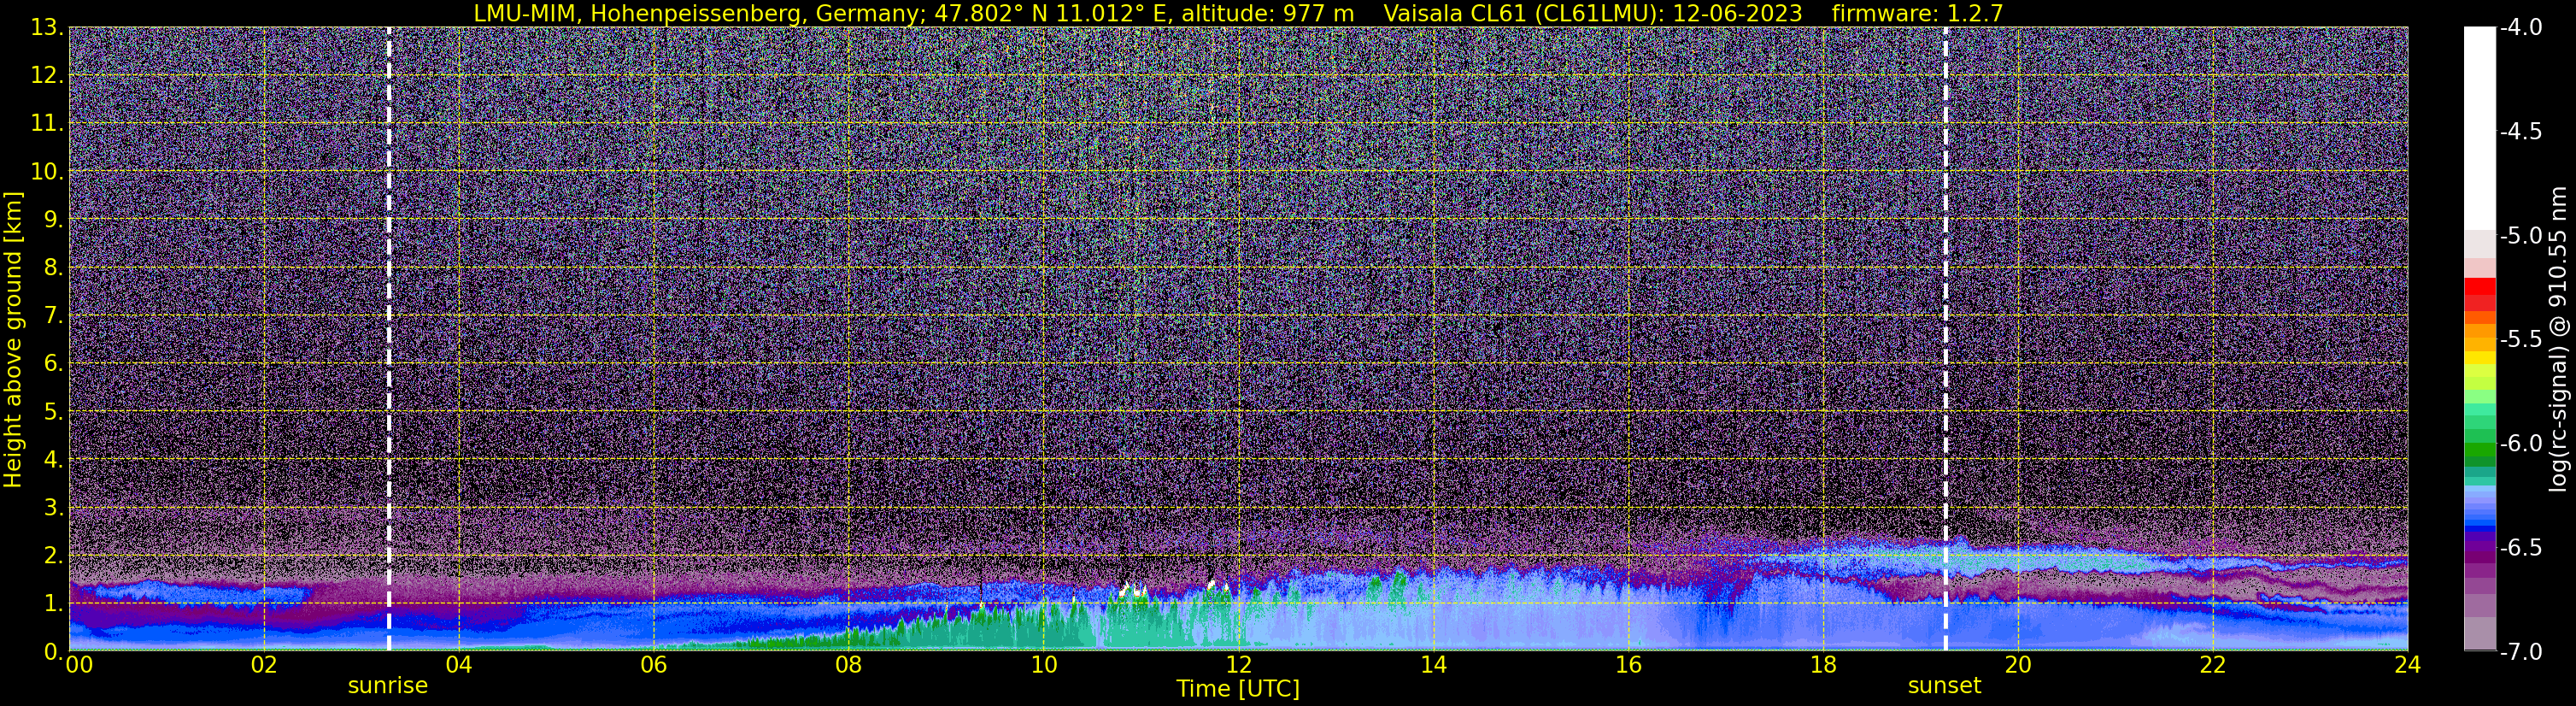The image size is (2576, 706).
Task: Click the white segment of the colorbar
Action: click(x=2479, y=128)
